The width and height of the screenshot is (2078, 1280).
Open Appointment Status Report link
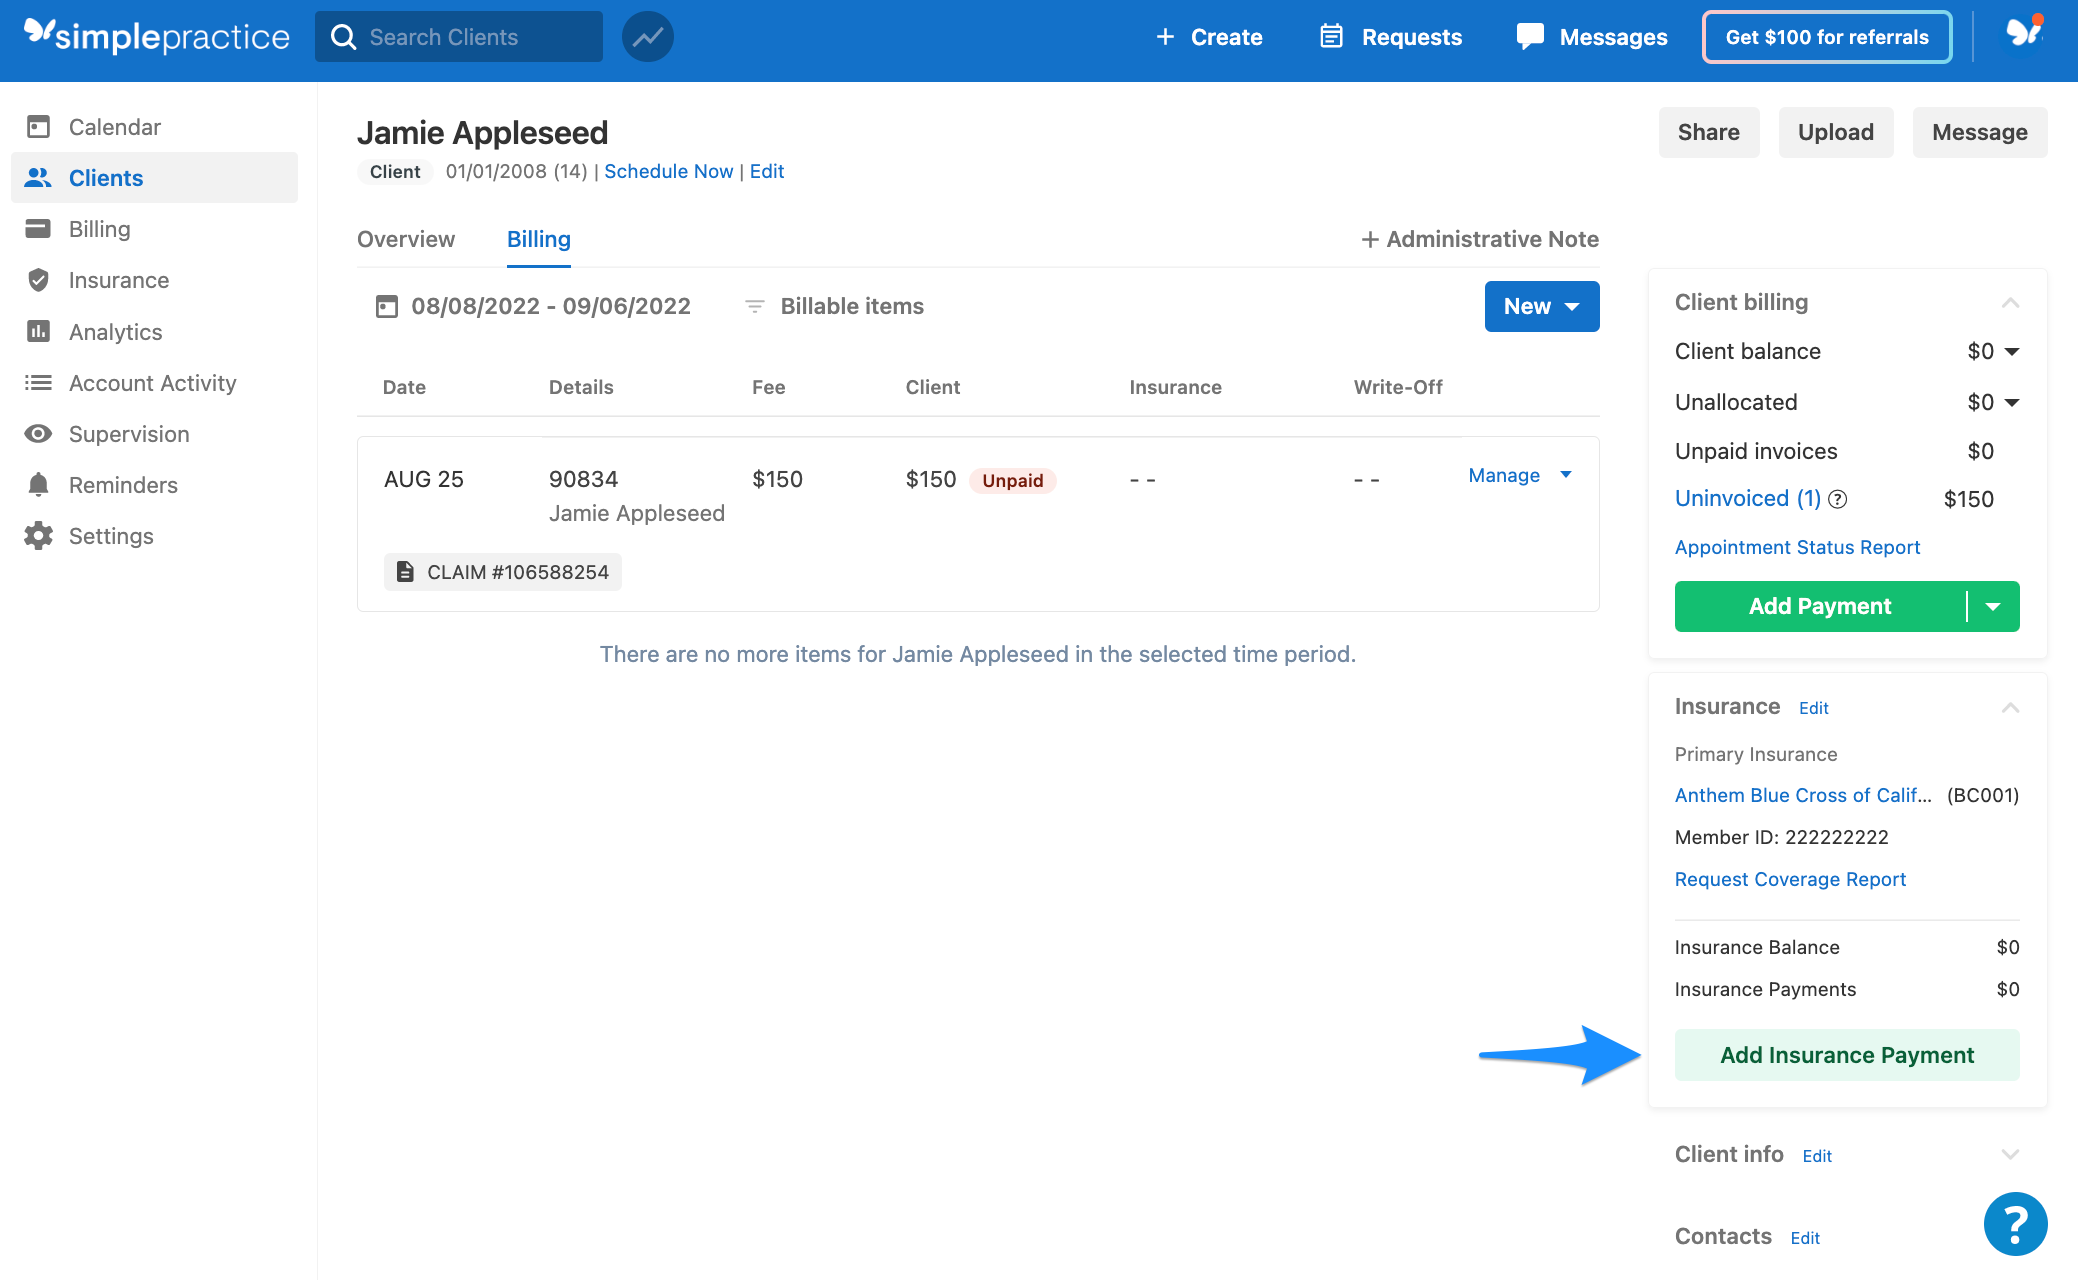click(x=1797, y=547)
